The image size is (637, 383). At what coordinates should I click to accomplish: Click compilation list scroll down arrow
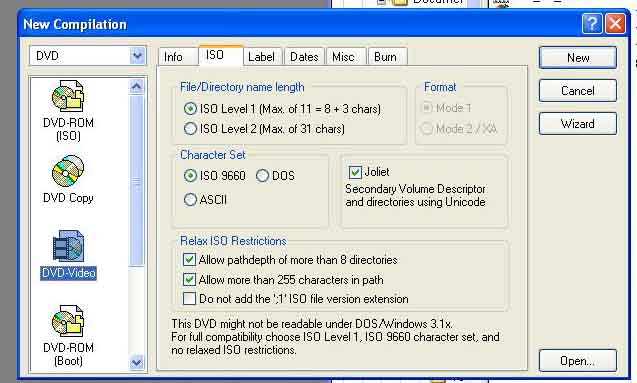pos(136,362)
